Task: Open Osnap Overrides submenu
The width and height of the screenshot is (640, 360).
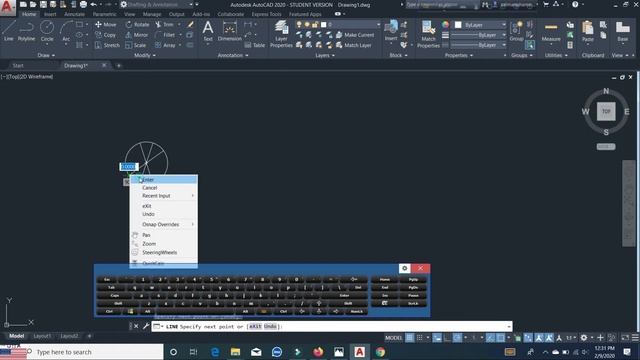Action: pyautogui.click(x=164, y=224)
